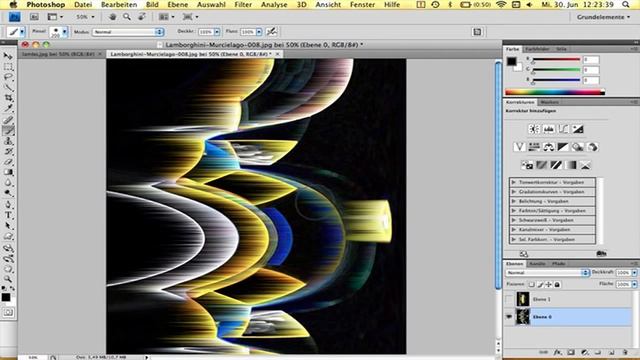
Task: Add Curves adjustment icon
Action: pos(563,129)
